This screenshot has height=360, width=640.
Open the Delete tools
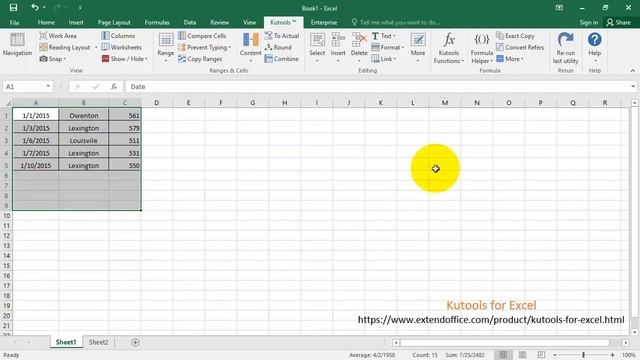coord(359,47)
